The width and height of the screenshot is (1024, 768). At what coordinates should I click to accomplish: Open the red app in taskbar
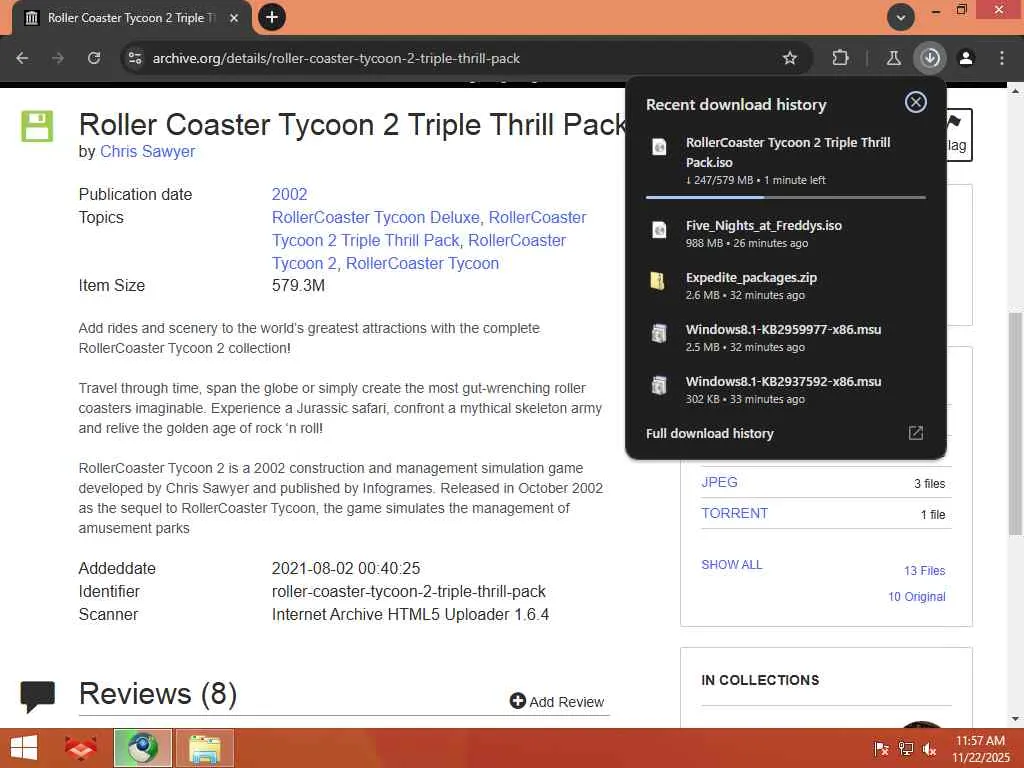pos(80,748)
